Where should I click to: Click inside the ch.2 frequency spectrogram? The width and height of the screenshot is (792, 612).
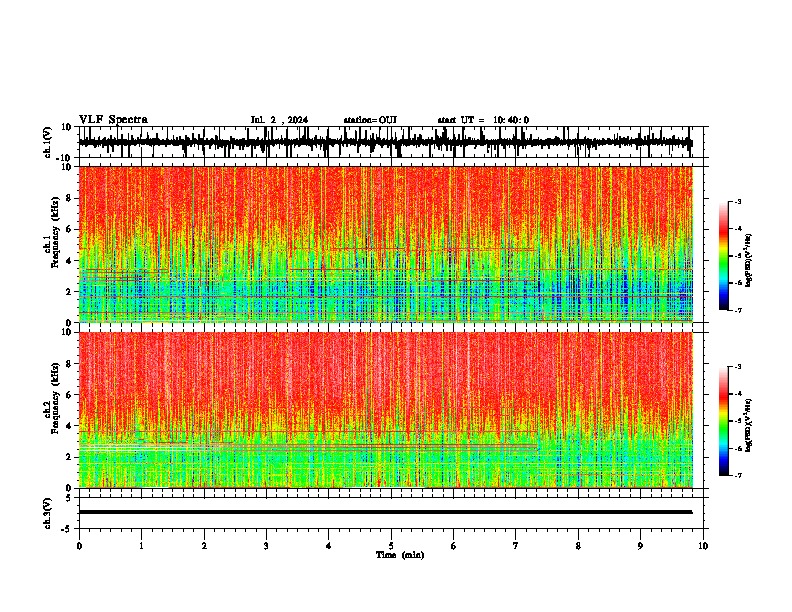click(385, 410)
